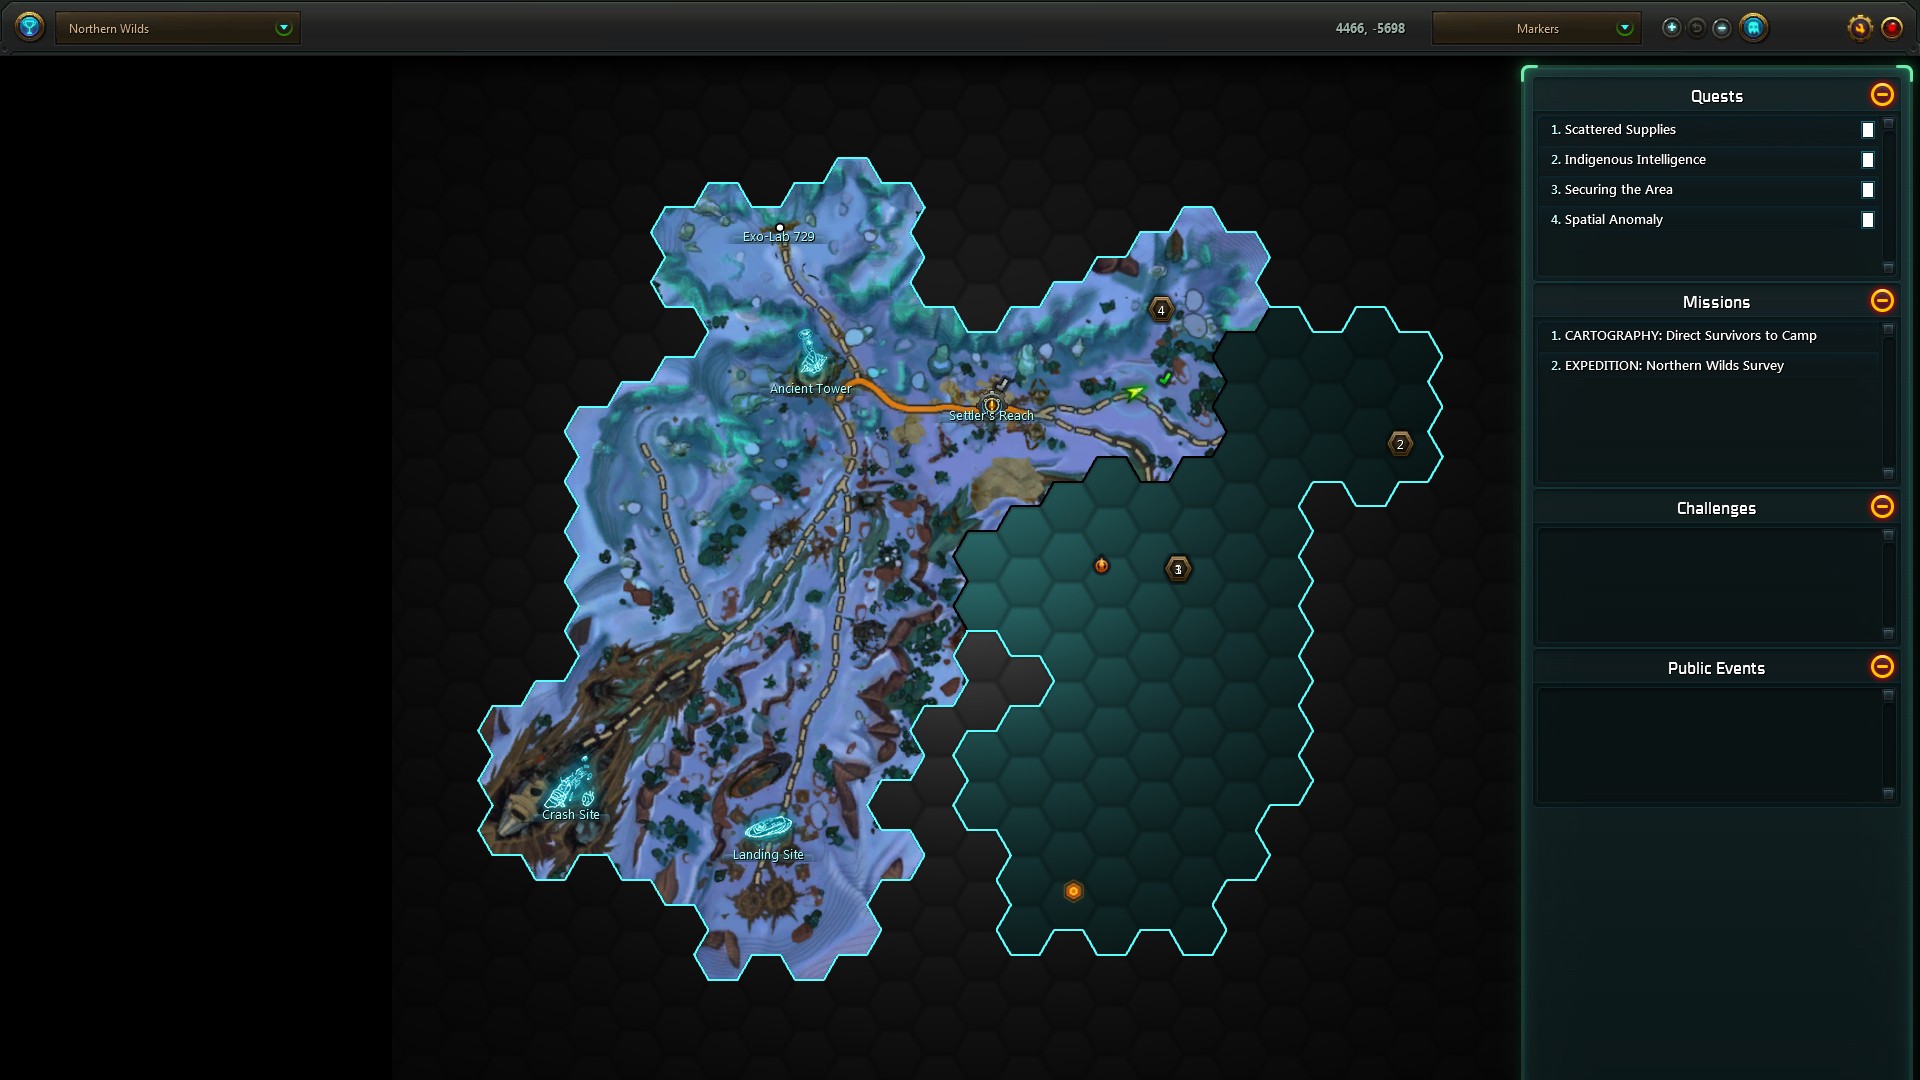This screenshot has height=1080, width=1920.
Task: Check the Spatial Anomaly quest box
Action: [1867, 220]
